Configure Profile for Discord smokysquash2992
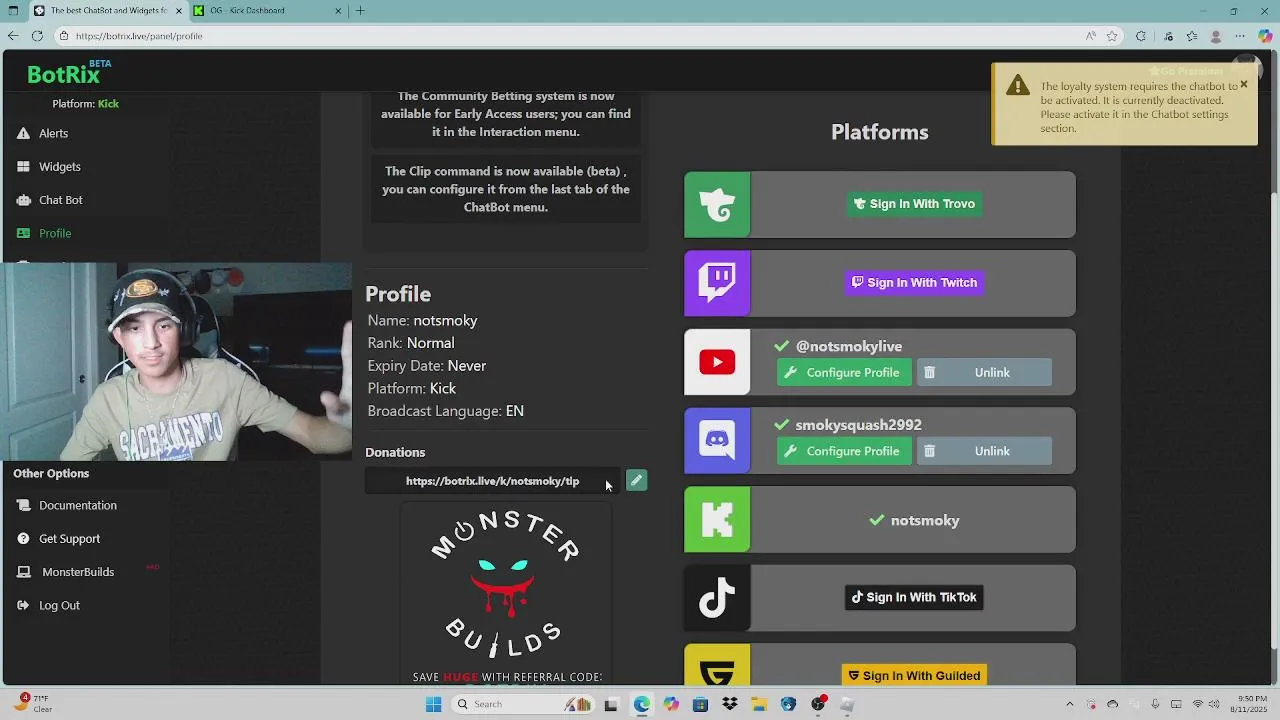Image resolution: width=1280 pixels, height=720 pixels. 843,451
